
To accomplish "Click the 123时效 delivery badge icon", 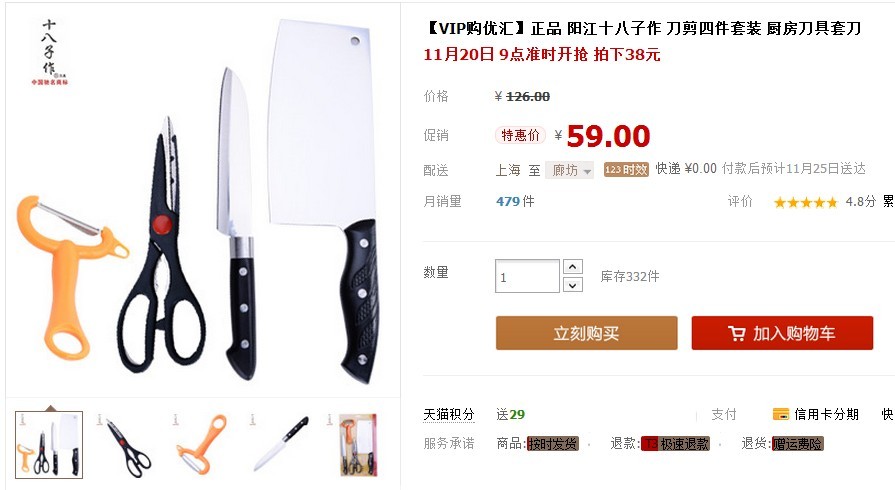I will click(626, 170).
